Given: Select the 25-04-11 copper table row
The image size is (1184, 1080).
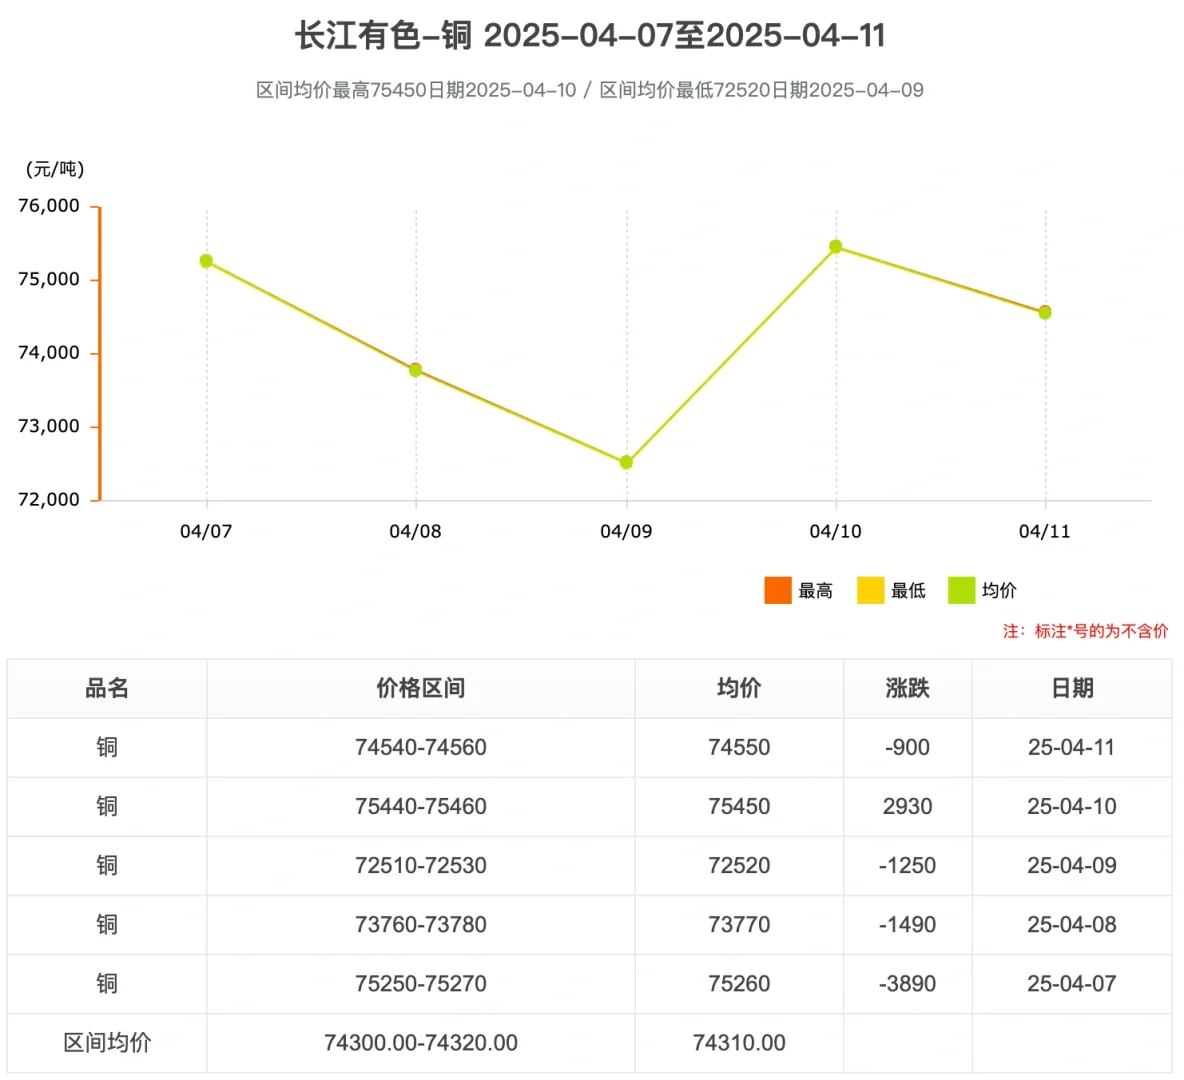Looking at the screenshot, I should click(x=592, y=747).
